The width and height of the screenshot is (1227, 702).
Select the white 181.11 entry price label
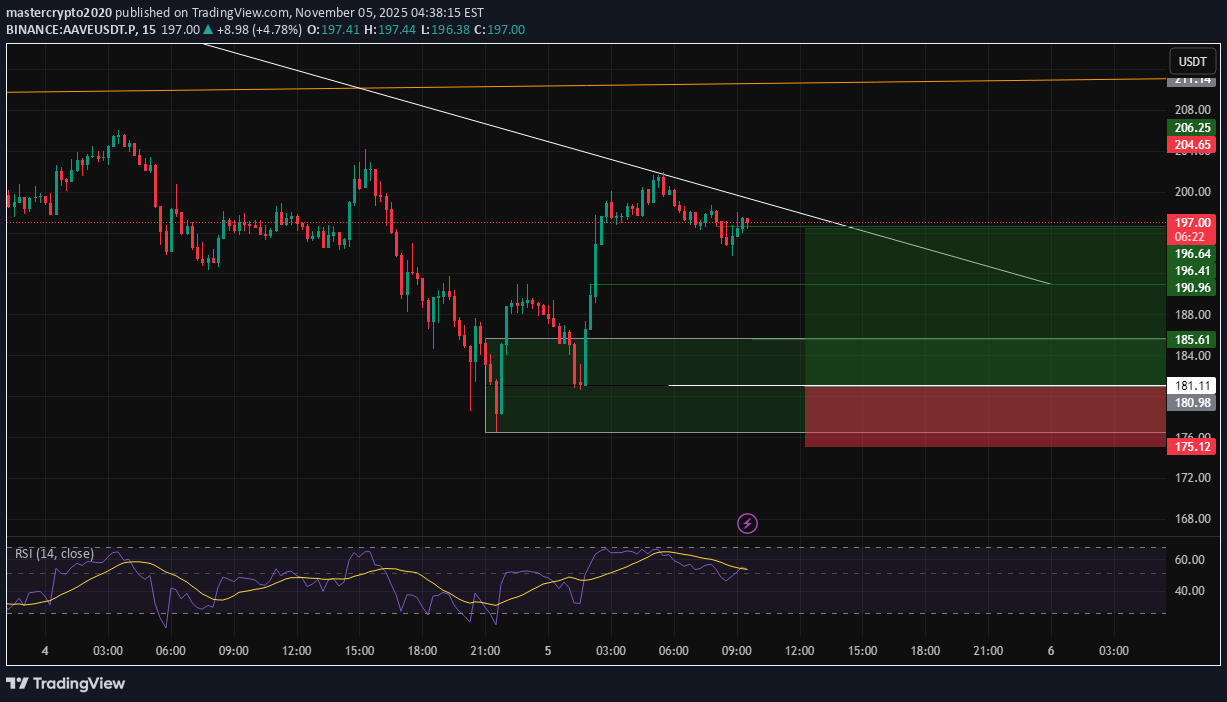point(1192,386)
